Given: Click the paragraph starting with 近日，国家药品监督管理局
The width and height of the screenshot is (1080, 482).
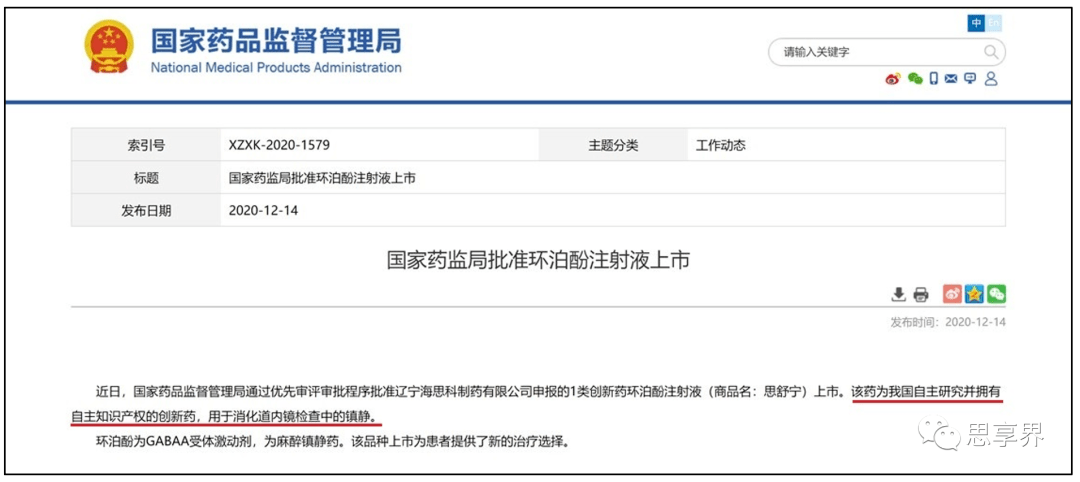Looking at the screenshot, I should pos(538,404).
